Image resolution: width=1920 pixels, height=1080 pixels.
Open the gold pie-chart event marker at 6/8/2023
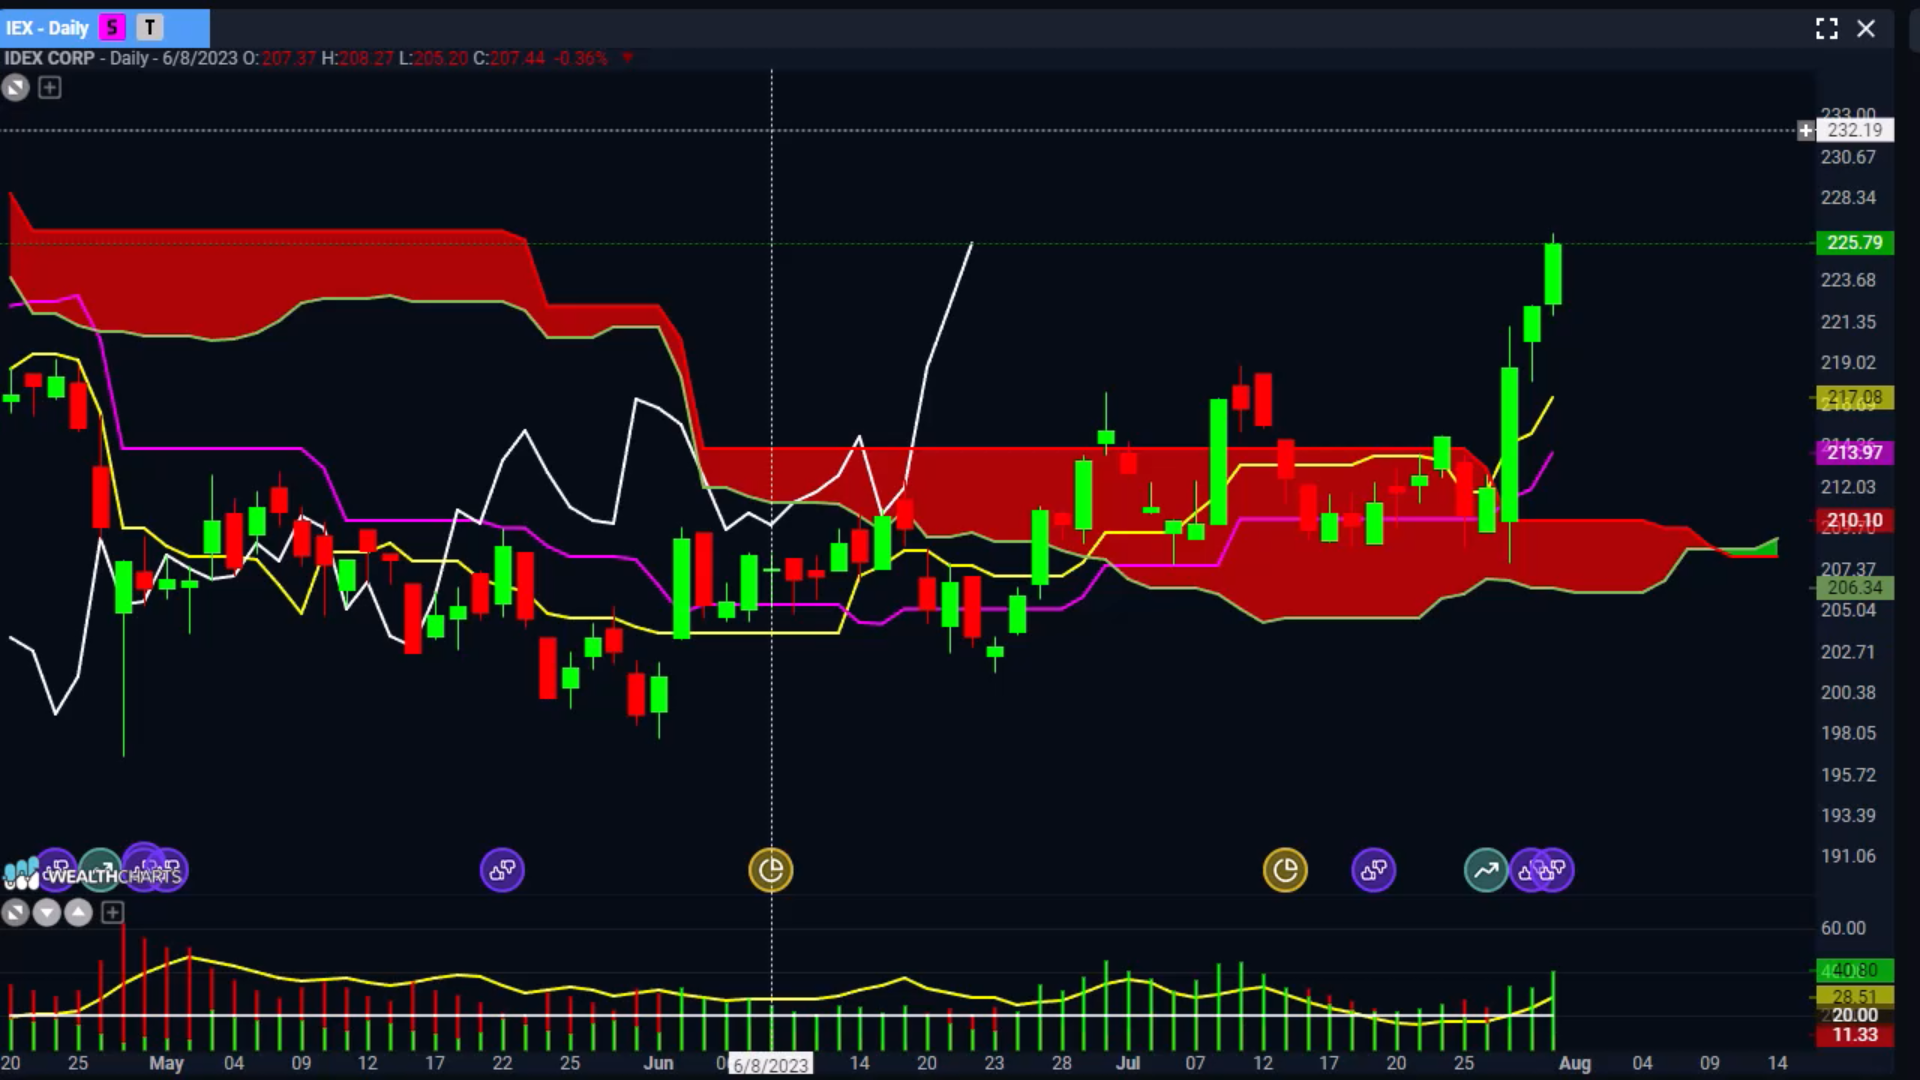771,870
